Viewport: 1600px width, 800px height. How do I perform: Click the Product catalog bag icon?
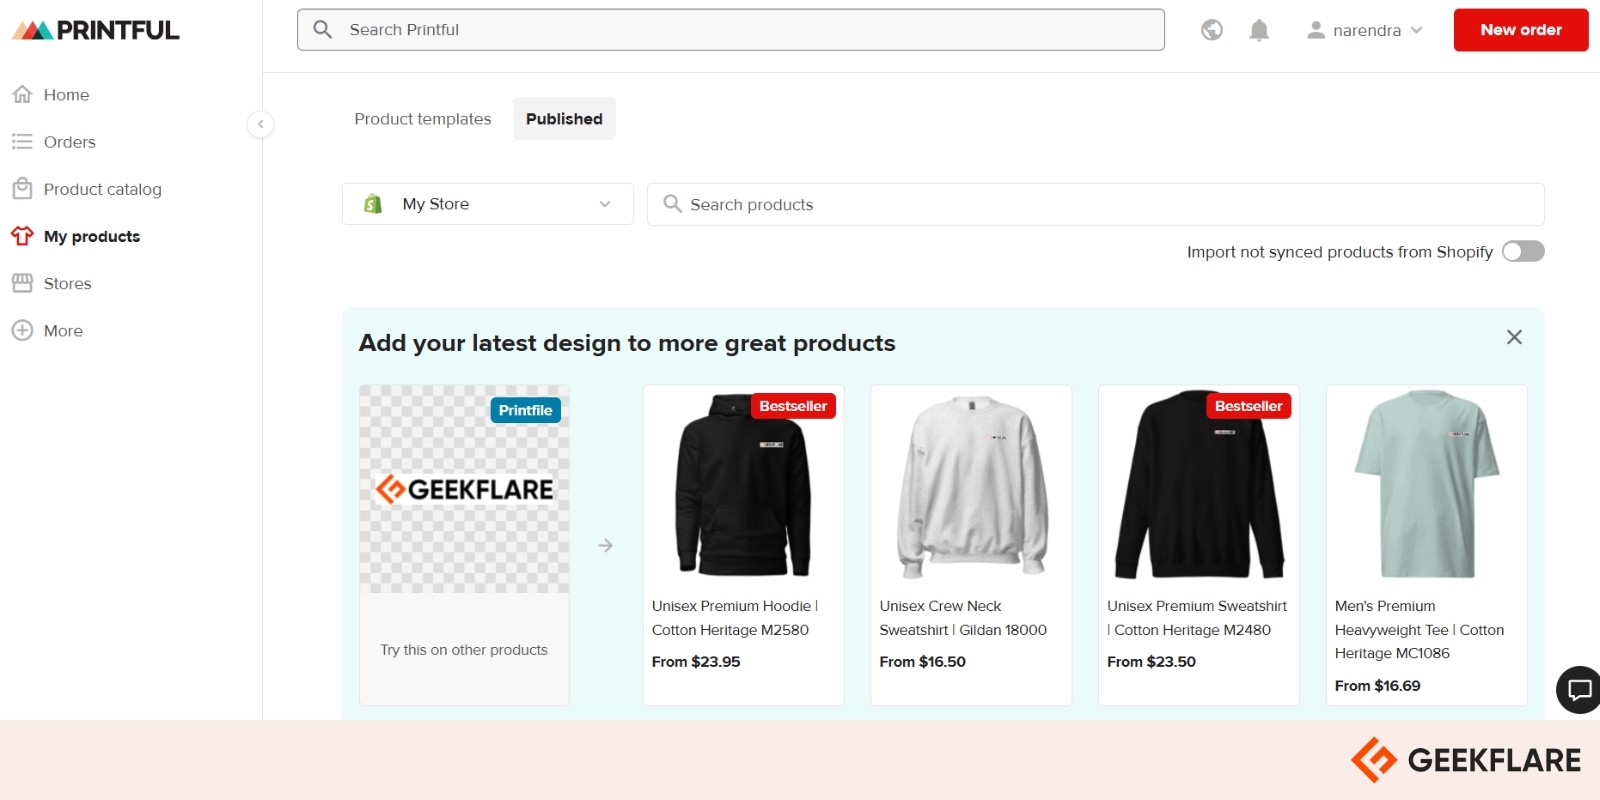pos(22,189)
